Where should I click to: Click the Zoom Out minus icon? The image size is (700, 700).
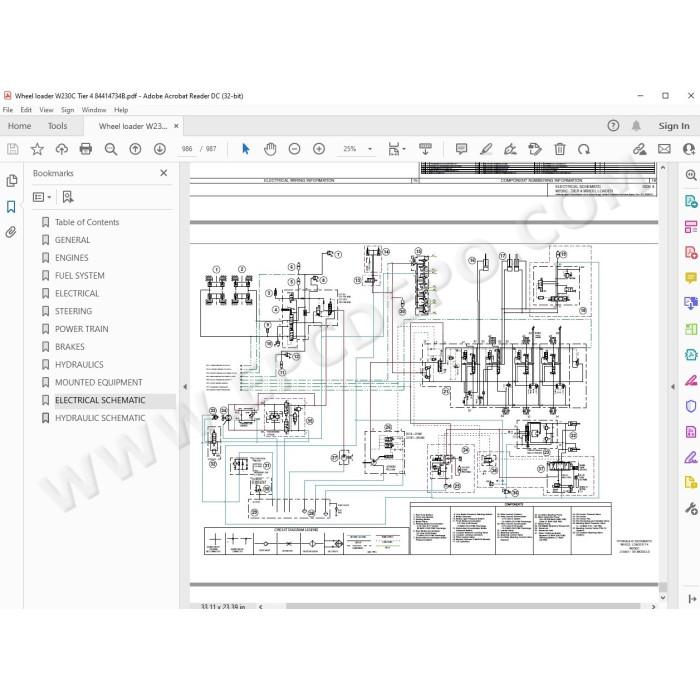(295, 149)
